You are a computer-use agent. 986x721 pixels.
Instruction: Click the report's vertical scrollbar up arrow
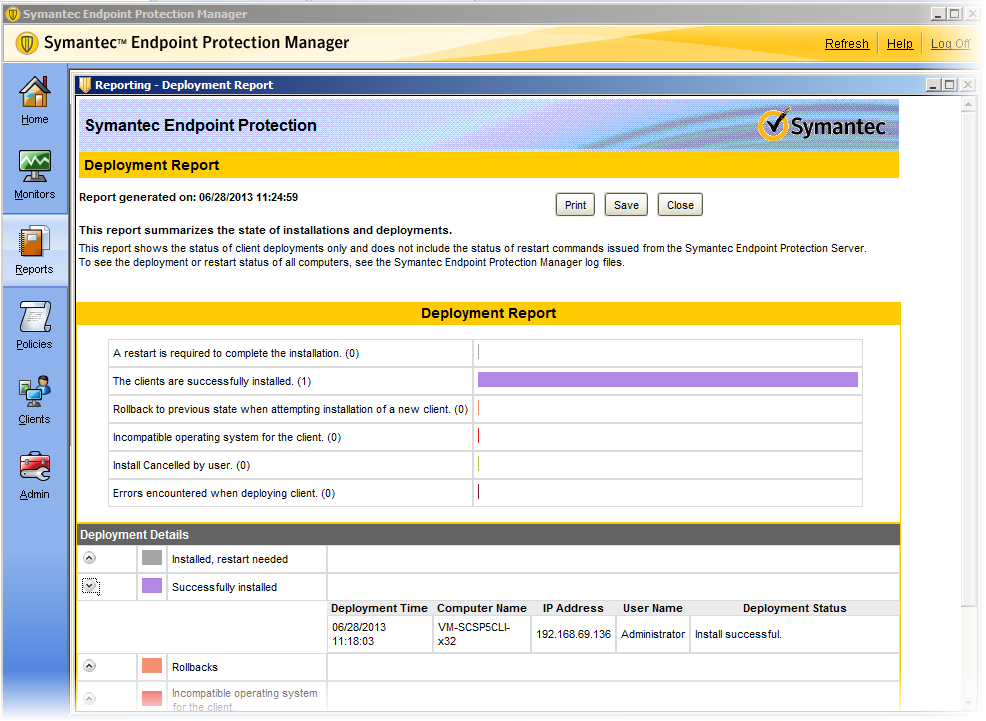[968, 105]
